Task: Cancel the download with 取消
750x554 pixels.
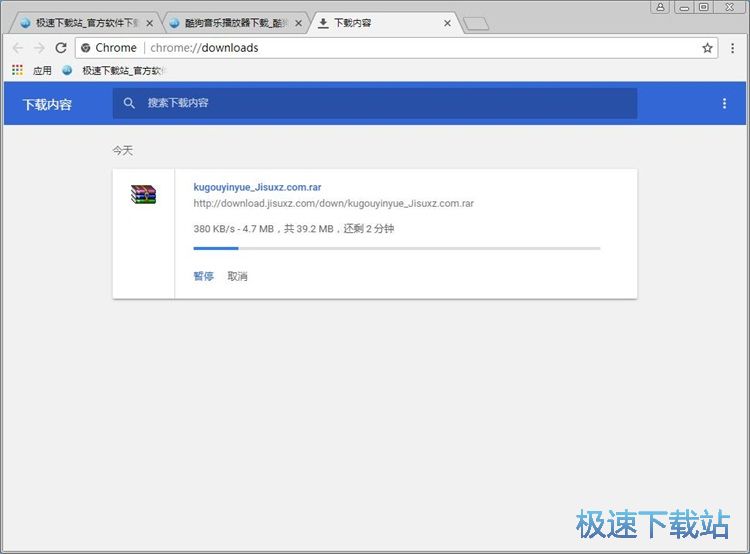Action: [x=237, y=276]
